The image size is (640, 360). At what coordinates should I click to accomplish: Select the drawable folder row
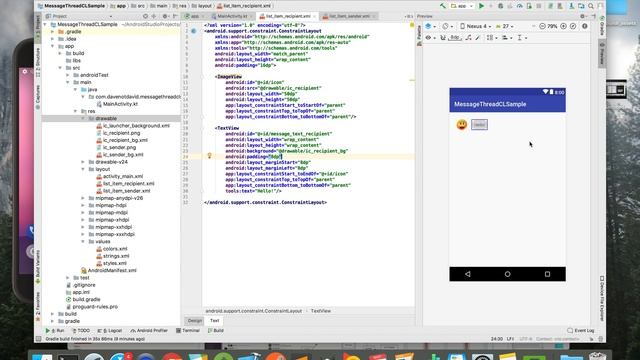[x=111, y=118]
